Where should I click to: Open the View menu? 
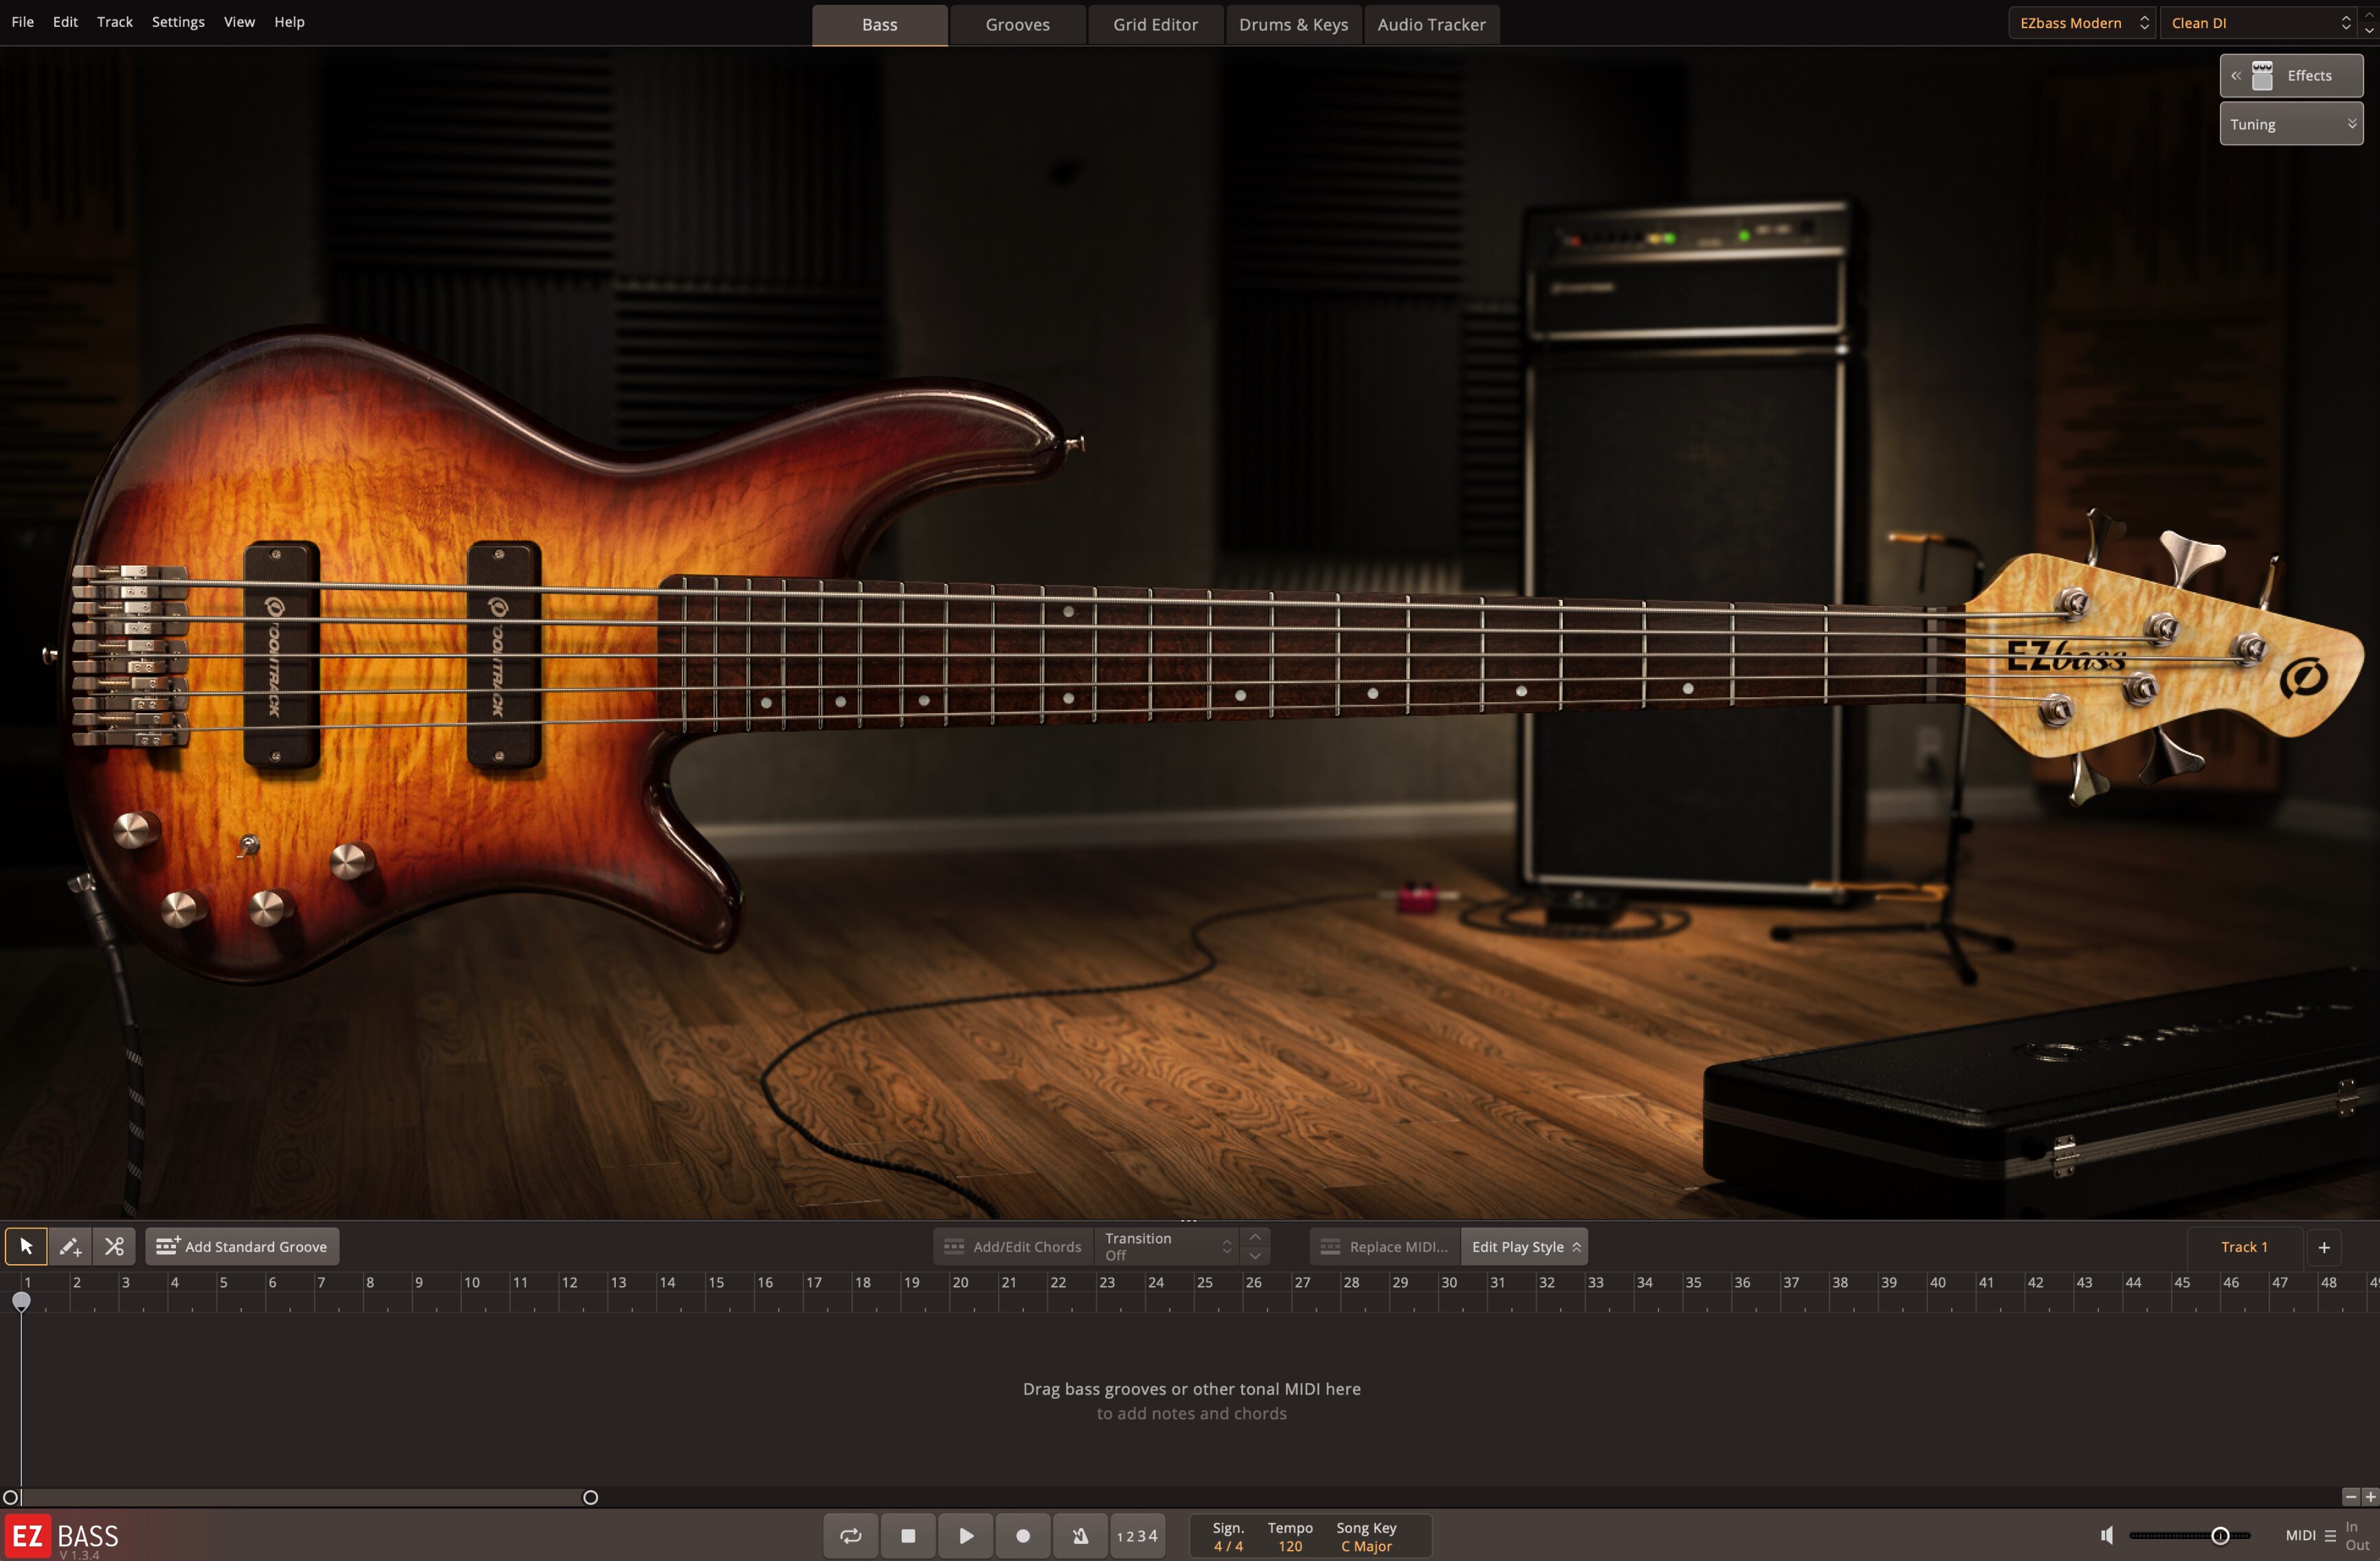(239, 22)
